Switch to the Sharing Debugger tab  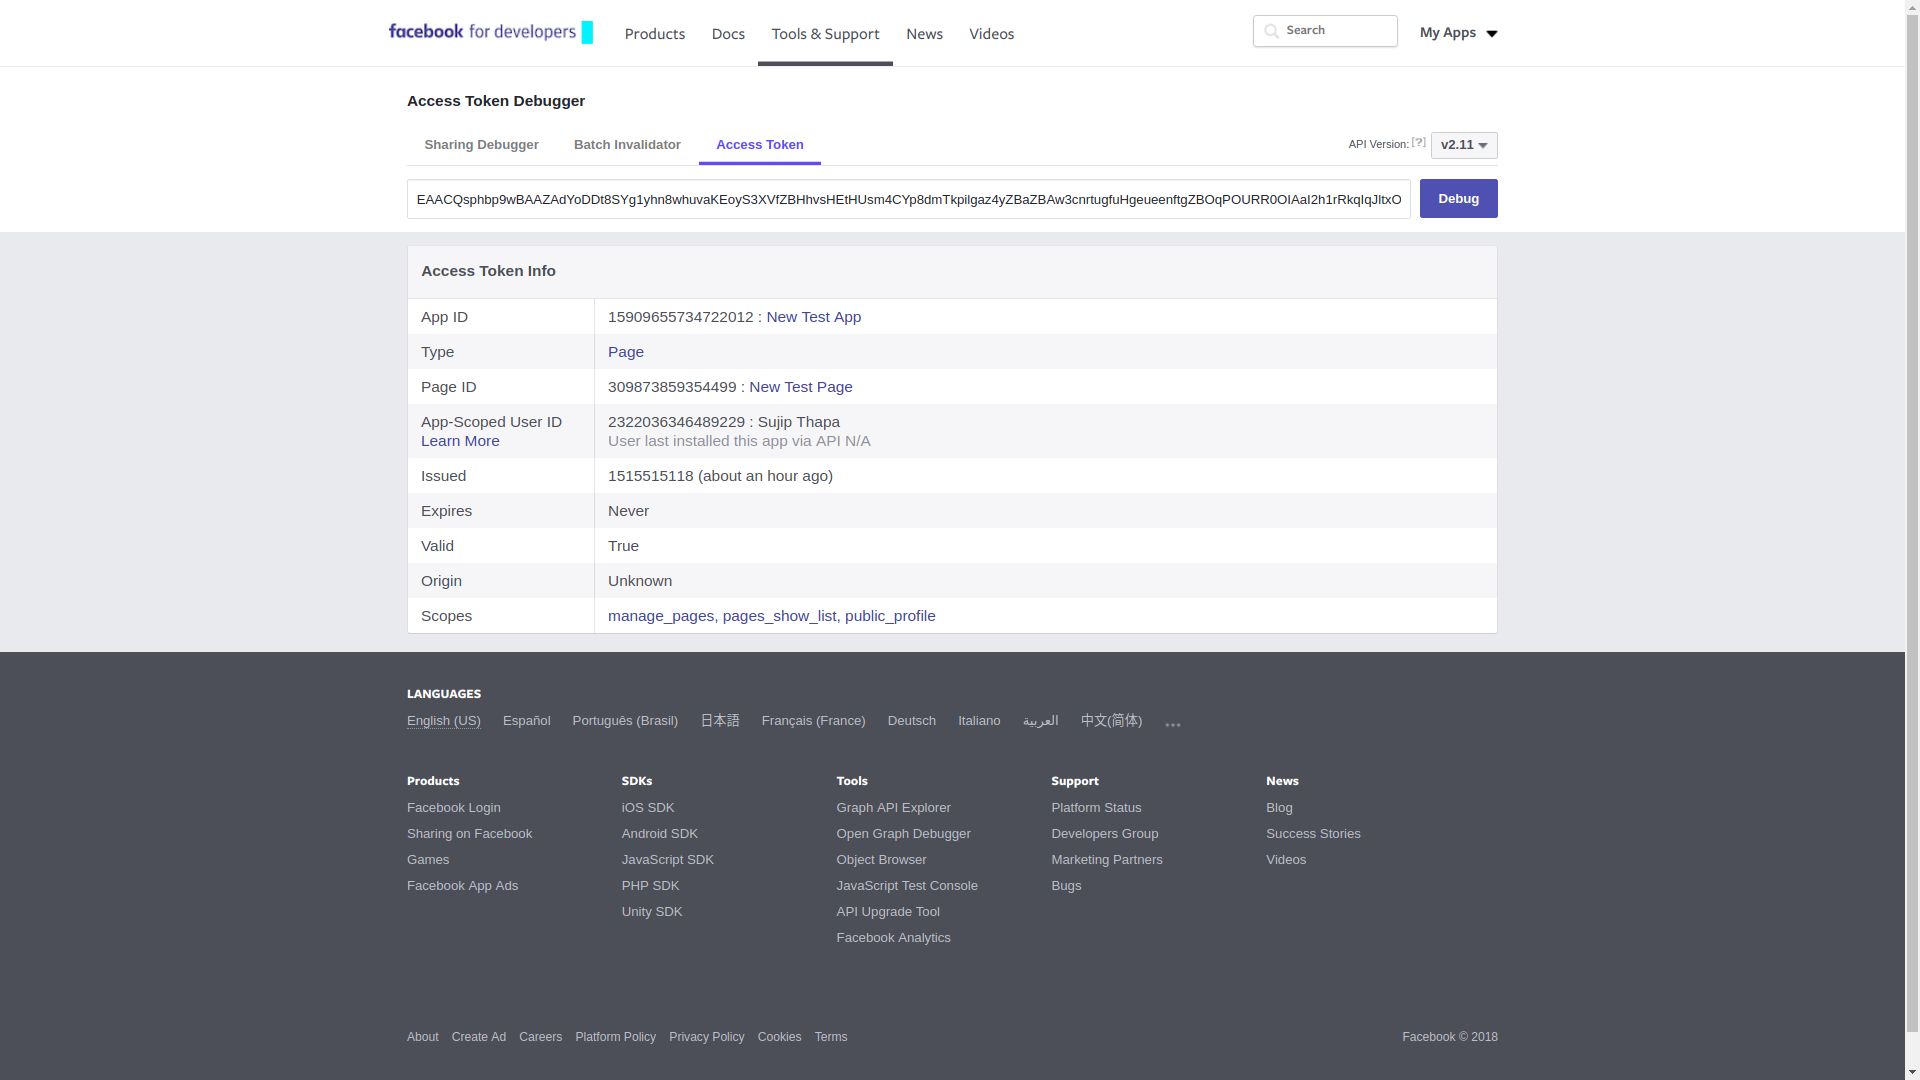pos(481,145)
